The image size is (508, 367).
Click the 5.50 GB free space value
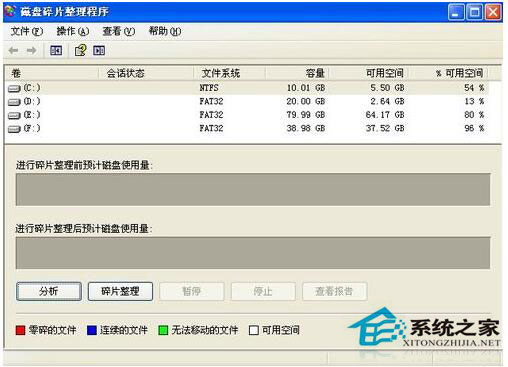pos(387,88)
